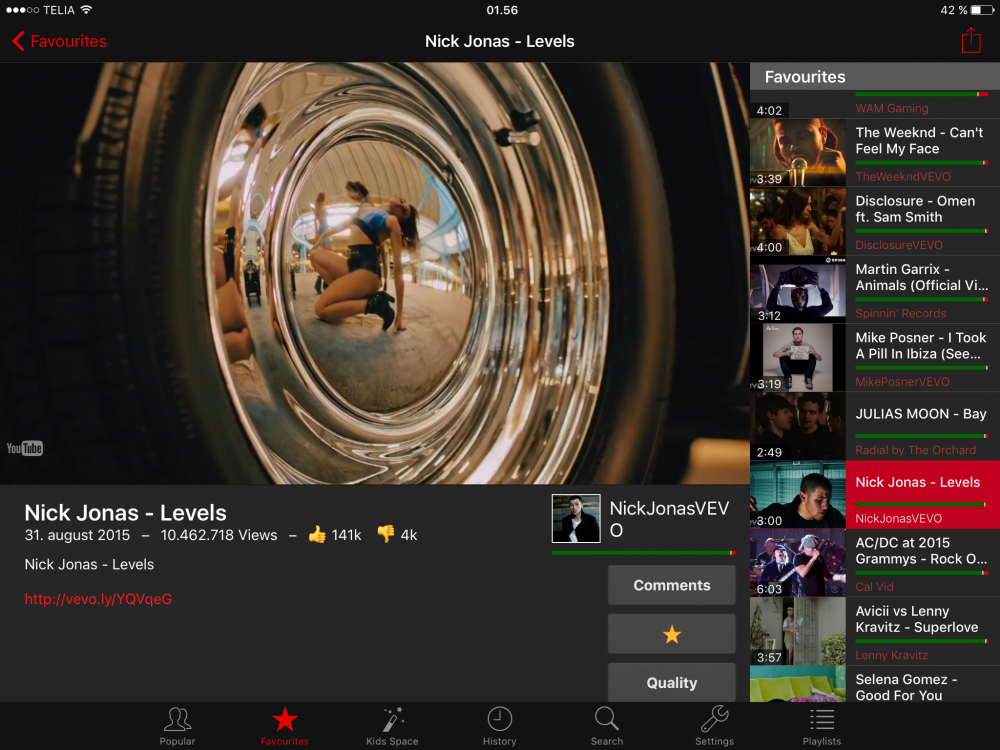The width and height of the screenshot is (1000, 750).
Task: Switch to the History tab label
Action: [499, 741]
